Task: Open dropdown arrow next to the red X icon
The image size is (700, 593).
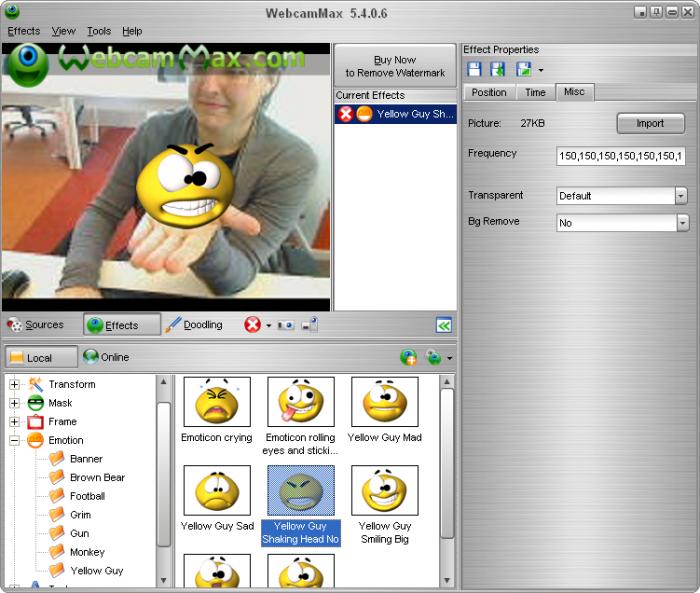Action: 268,326
